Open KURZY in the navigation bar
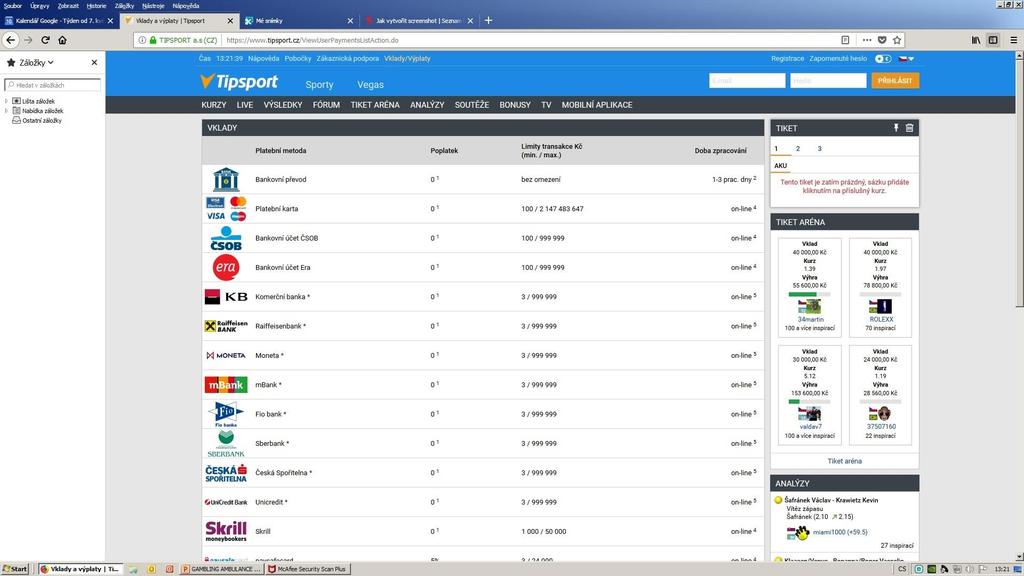Screen dimensions: 1024x576 click(214, 105)
